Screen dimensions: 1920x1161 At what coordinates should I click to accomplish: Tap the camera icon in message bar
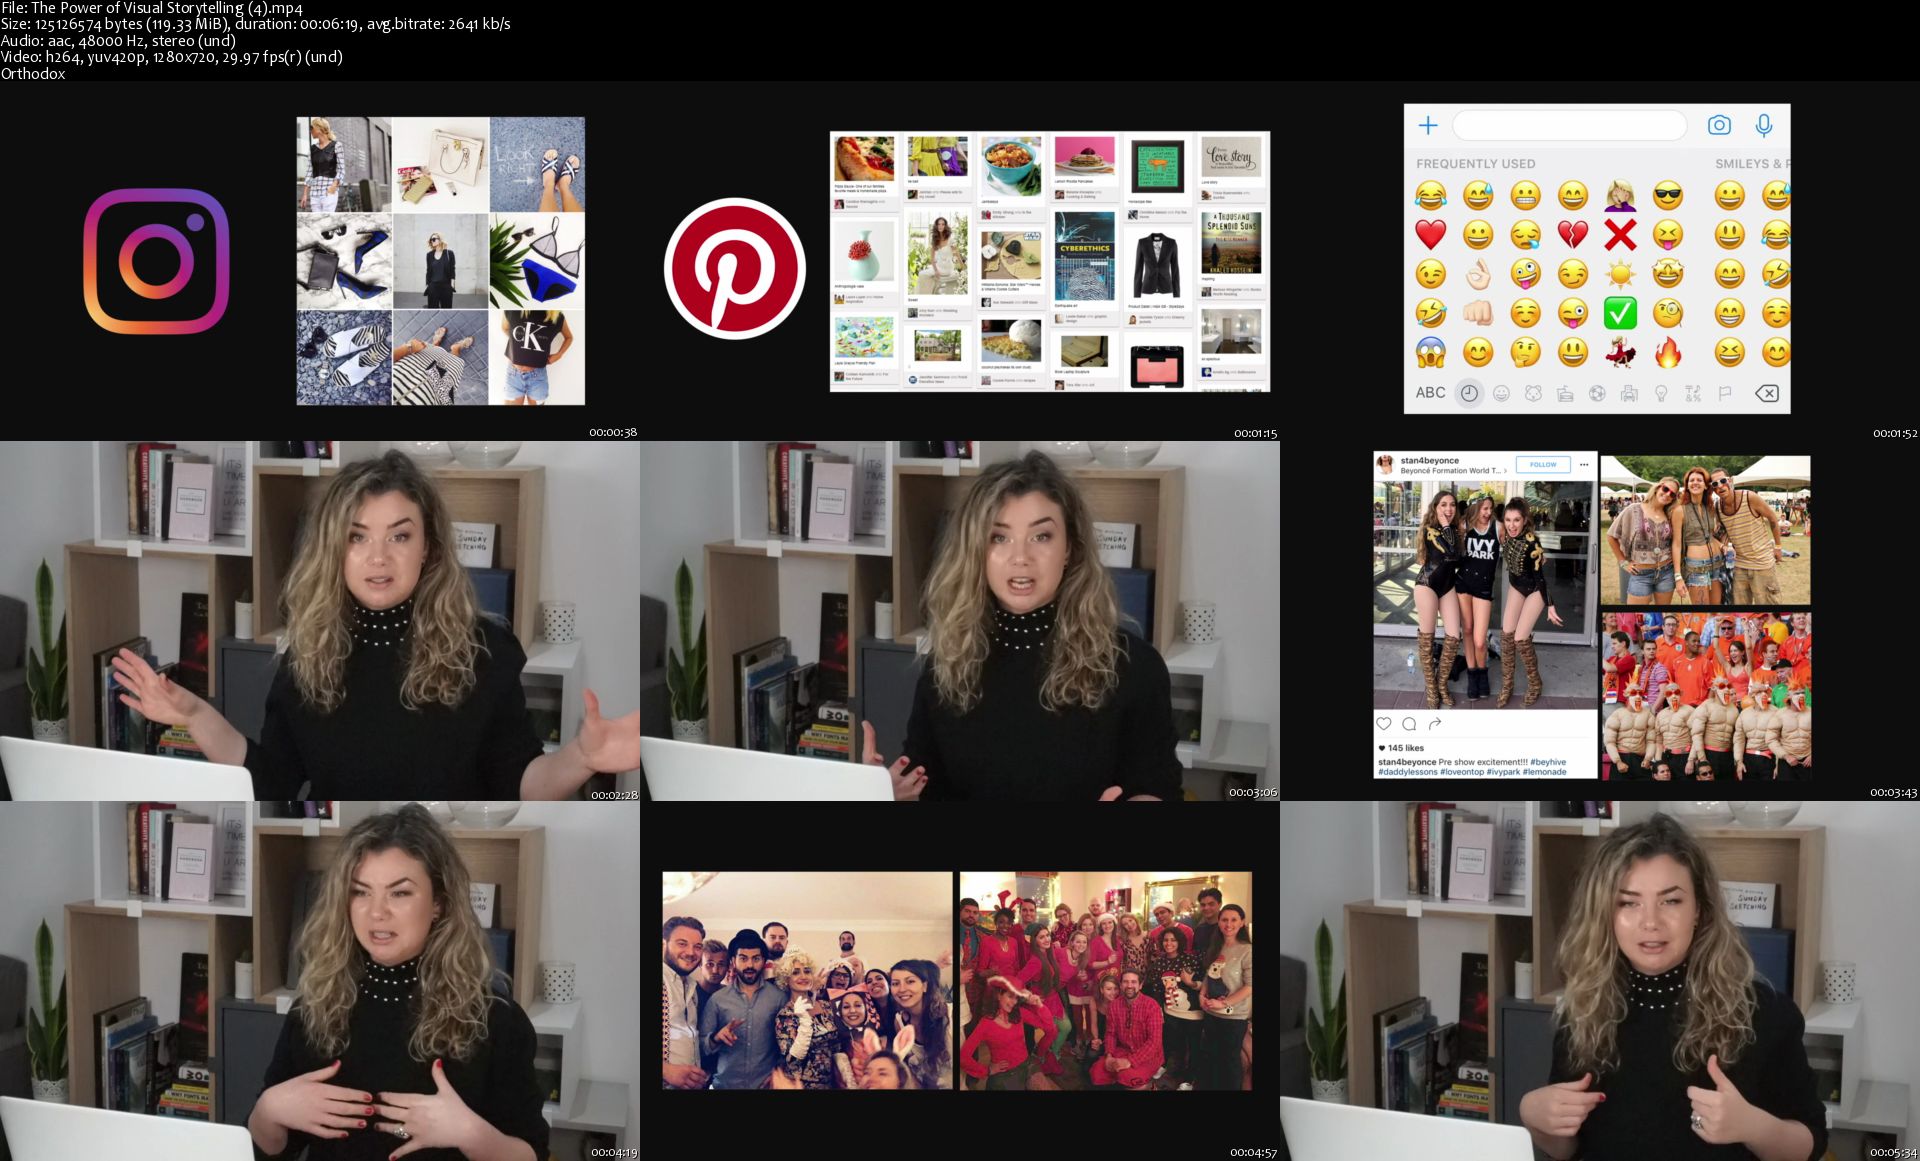(x=1719, y=125)
